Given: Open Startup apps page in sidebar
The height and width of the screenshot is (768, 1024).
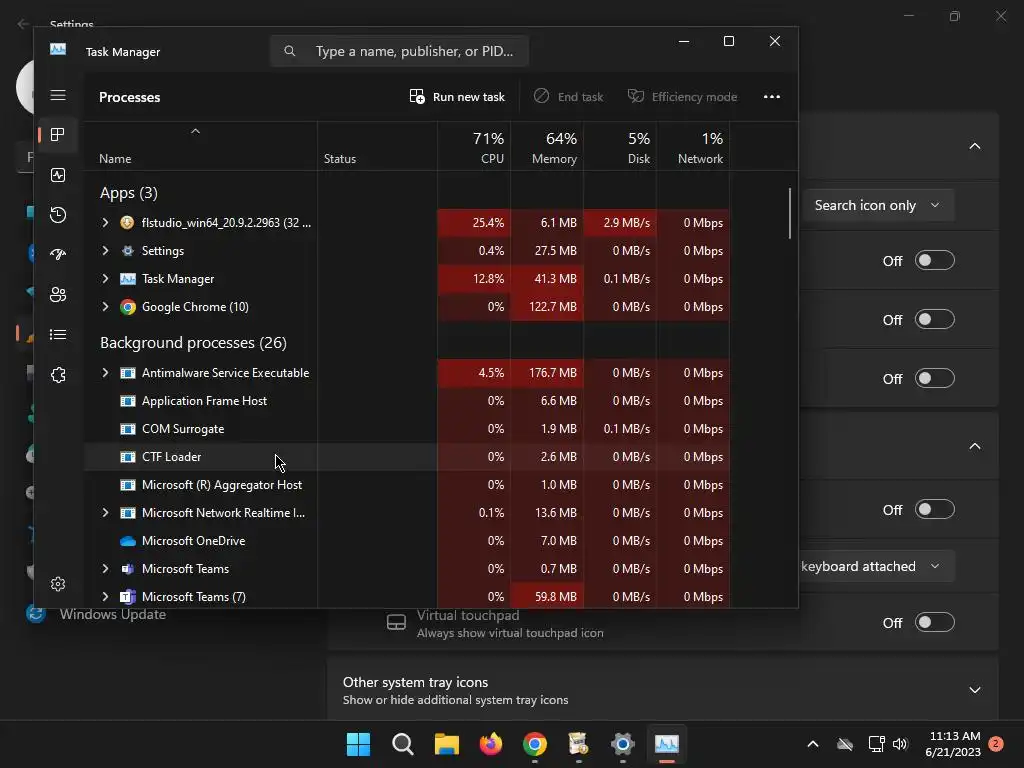Looking at the screenshot, I should click(58, 255).
